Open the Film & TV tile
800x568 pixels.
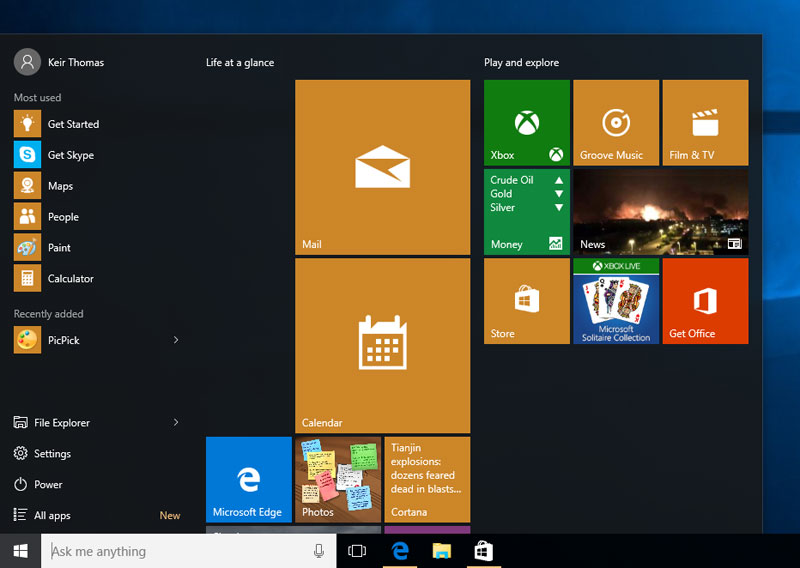[705, 122]
